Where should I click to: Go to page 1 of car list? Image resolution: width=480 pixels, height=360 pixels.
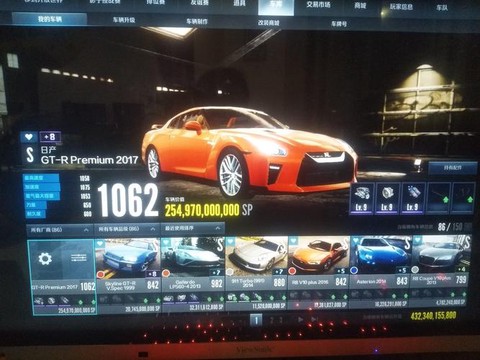coord(256,320)
